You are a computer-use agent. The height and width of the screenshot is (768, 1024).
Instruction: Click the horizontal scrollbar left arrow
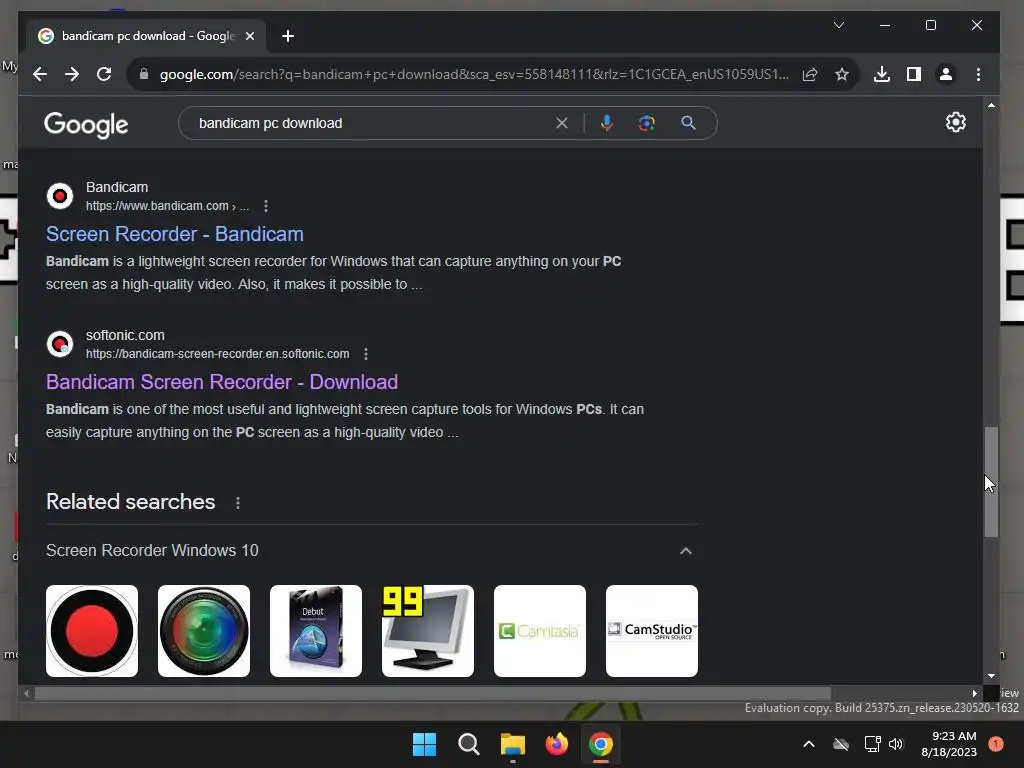coord(26,694)
